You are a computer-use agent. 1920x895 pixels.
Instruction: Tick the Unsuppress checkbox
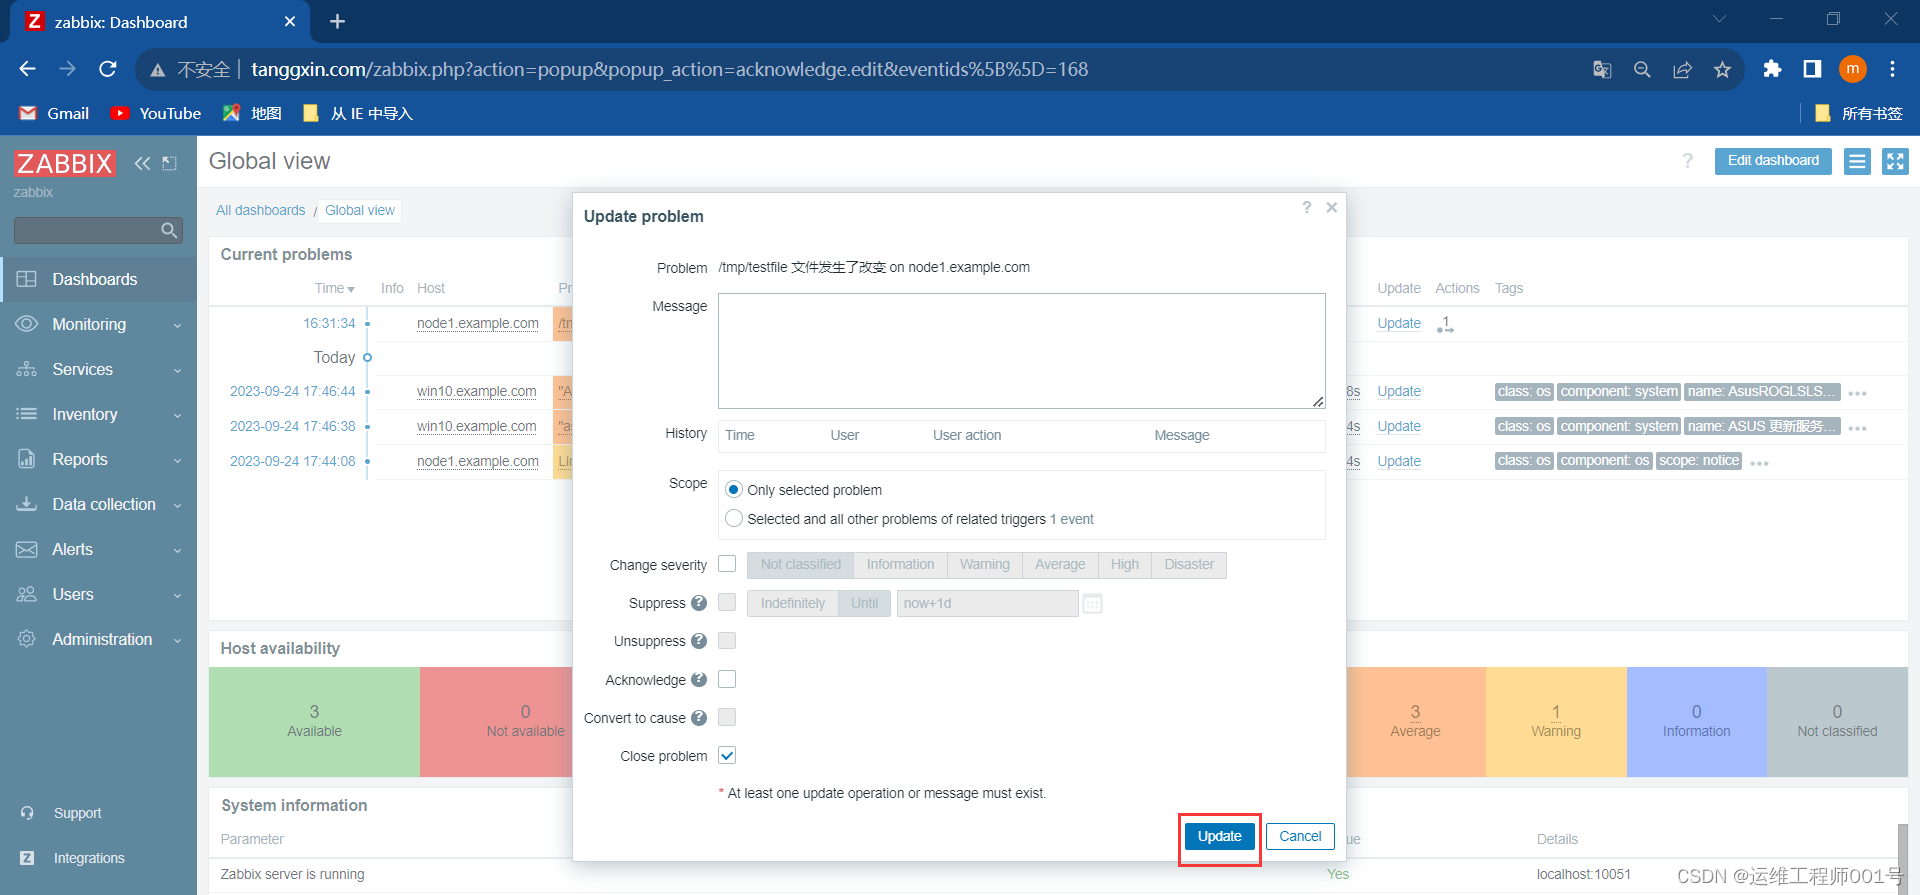tap(727, 640)
